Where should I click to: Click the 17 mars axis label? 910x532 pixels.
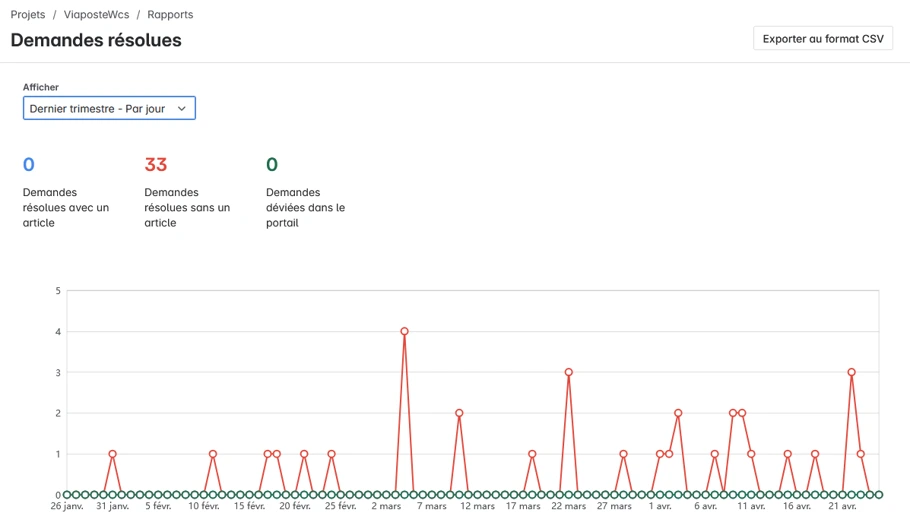point(523,506)
